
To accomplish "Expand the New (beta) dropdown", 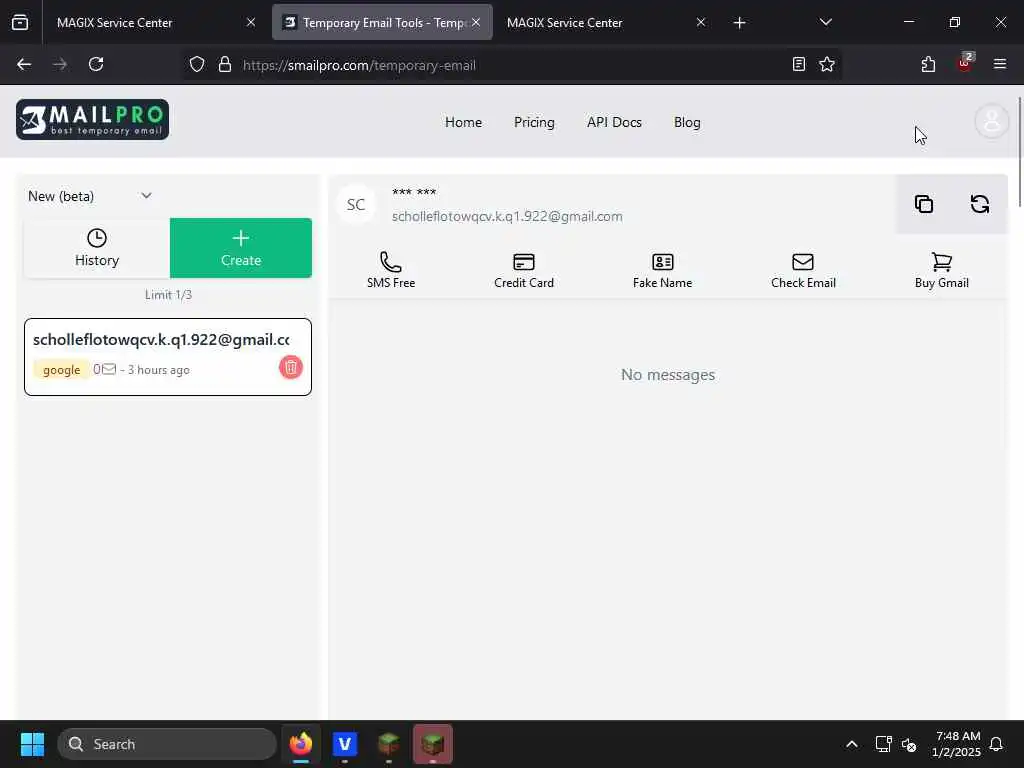I will [89, 196].
